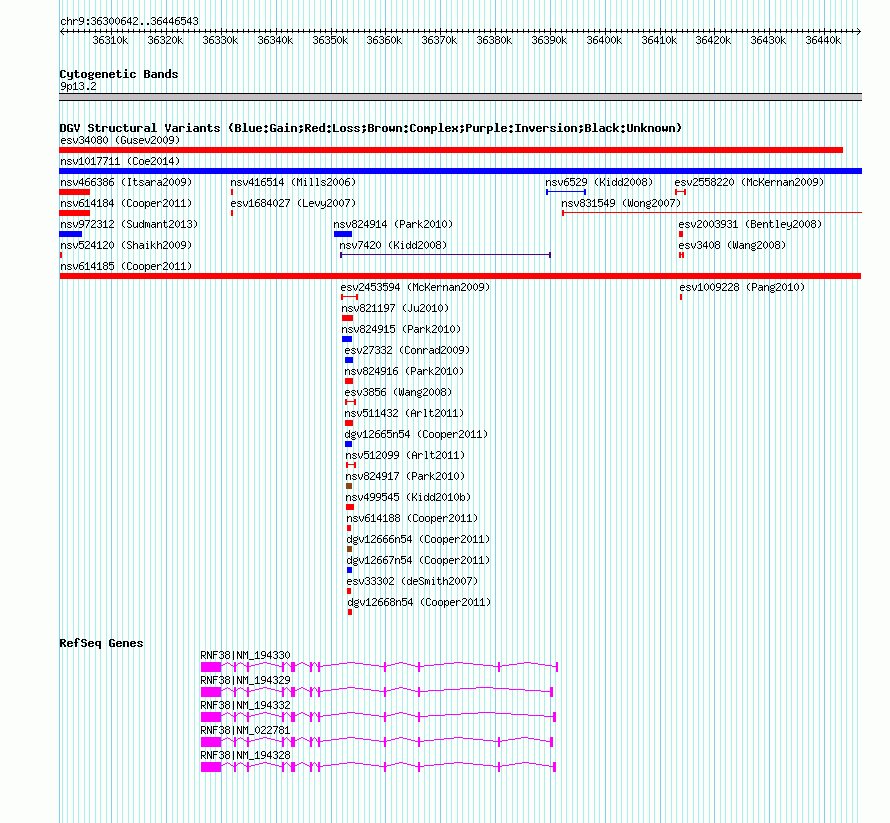Click the chr9:36300642..36446543 coordinate label
The width and height of the screenshot is (890, 823).
pyautogui.click(x=129, y=21)
